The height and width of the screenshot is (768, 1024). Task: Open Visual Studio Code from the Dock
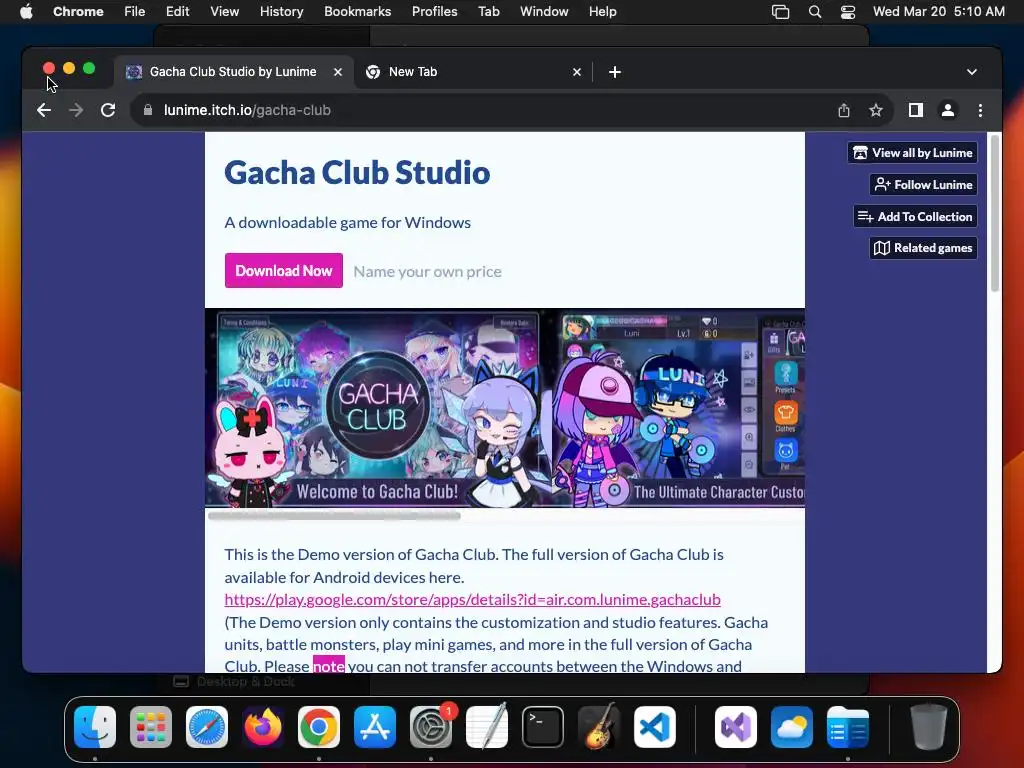pos(655,727)
